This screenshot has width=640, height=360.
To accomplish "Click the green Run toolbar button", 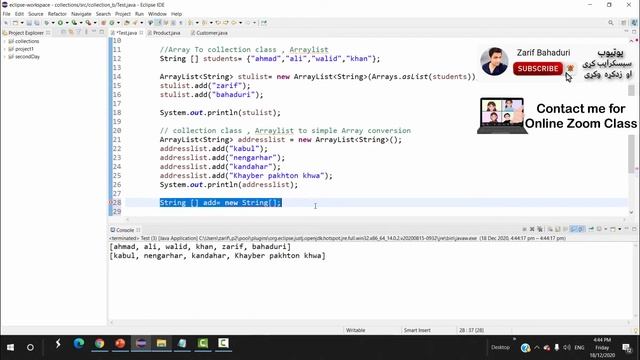I will click(60, 23).
